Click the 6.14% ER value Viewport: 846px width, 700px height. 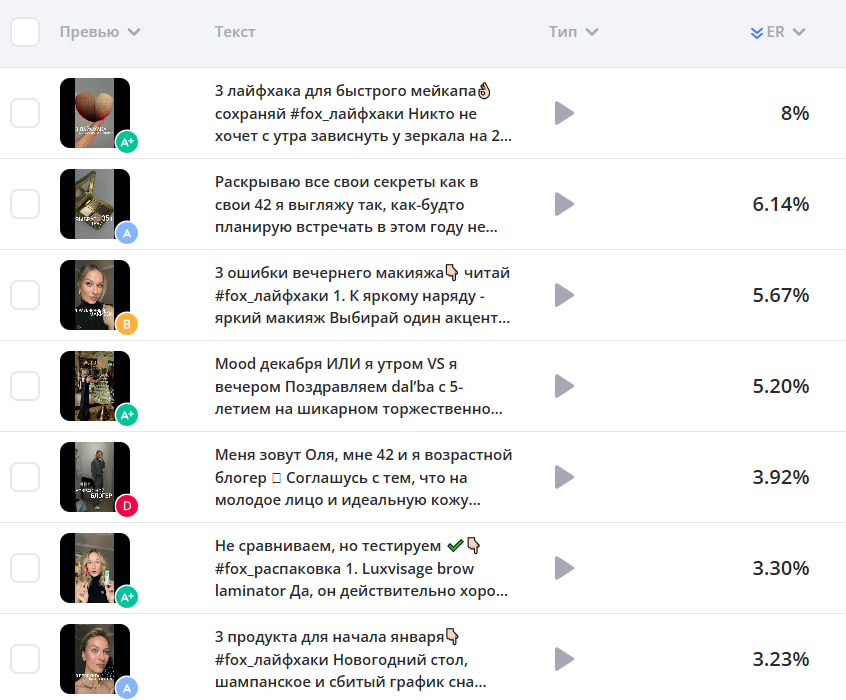(x=781, y=204)
